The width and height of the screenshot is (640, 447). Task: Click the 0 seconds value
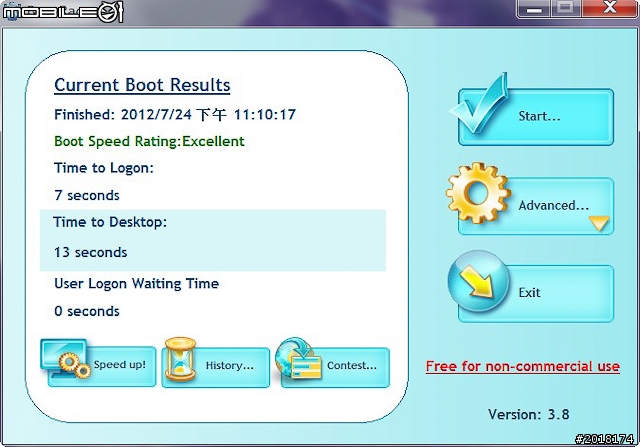(x=87, y=311)
